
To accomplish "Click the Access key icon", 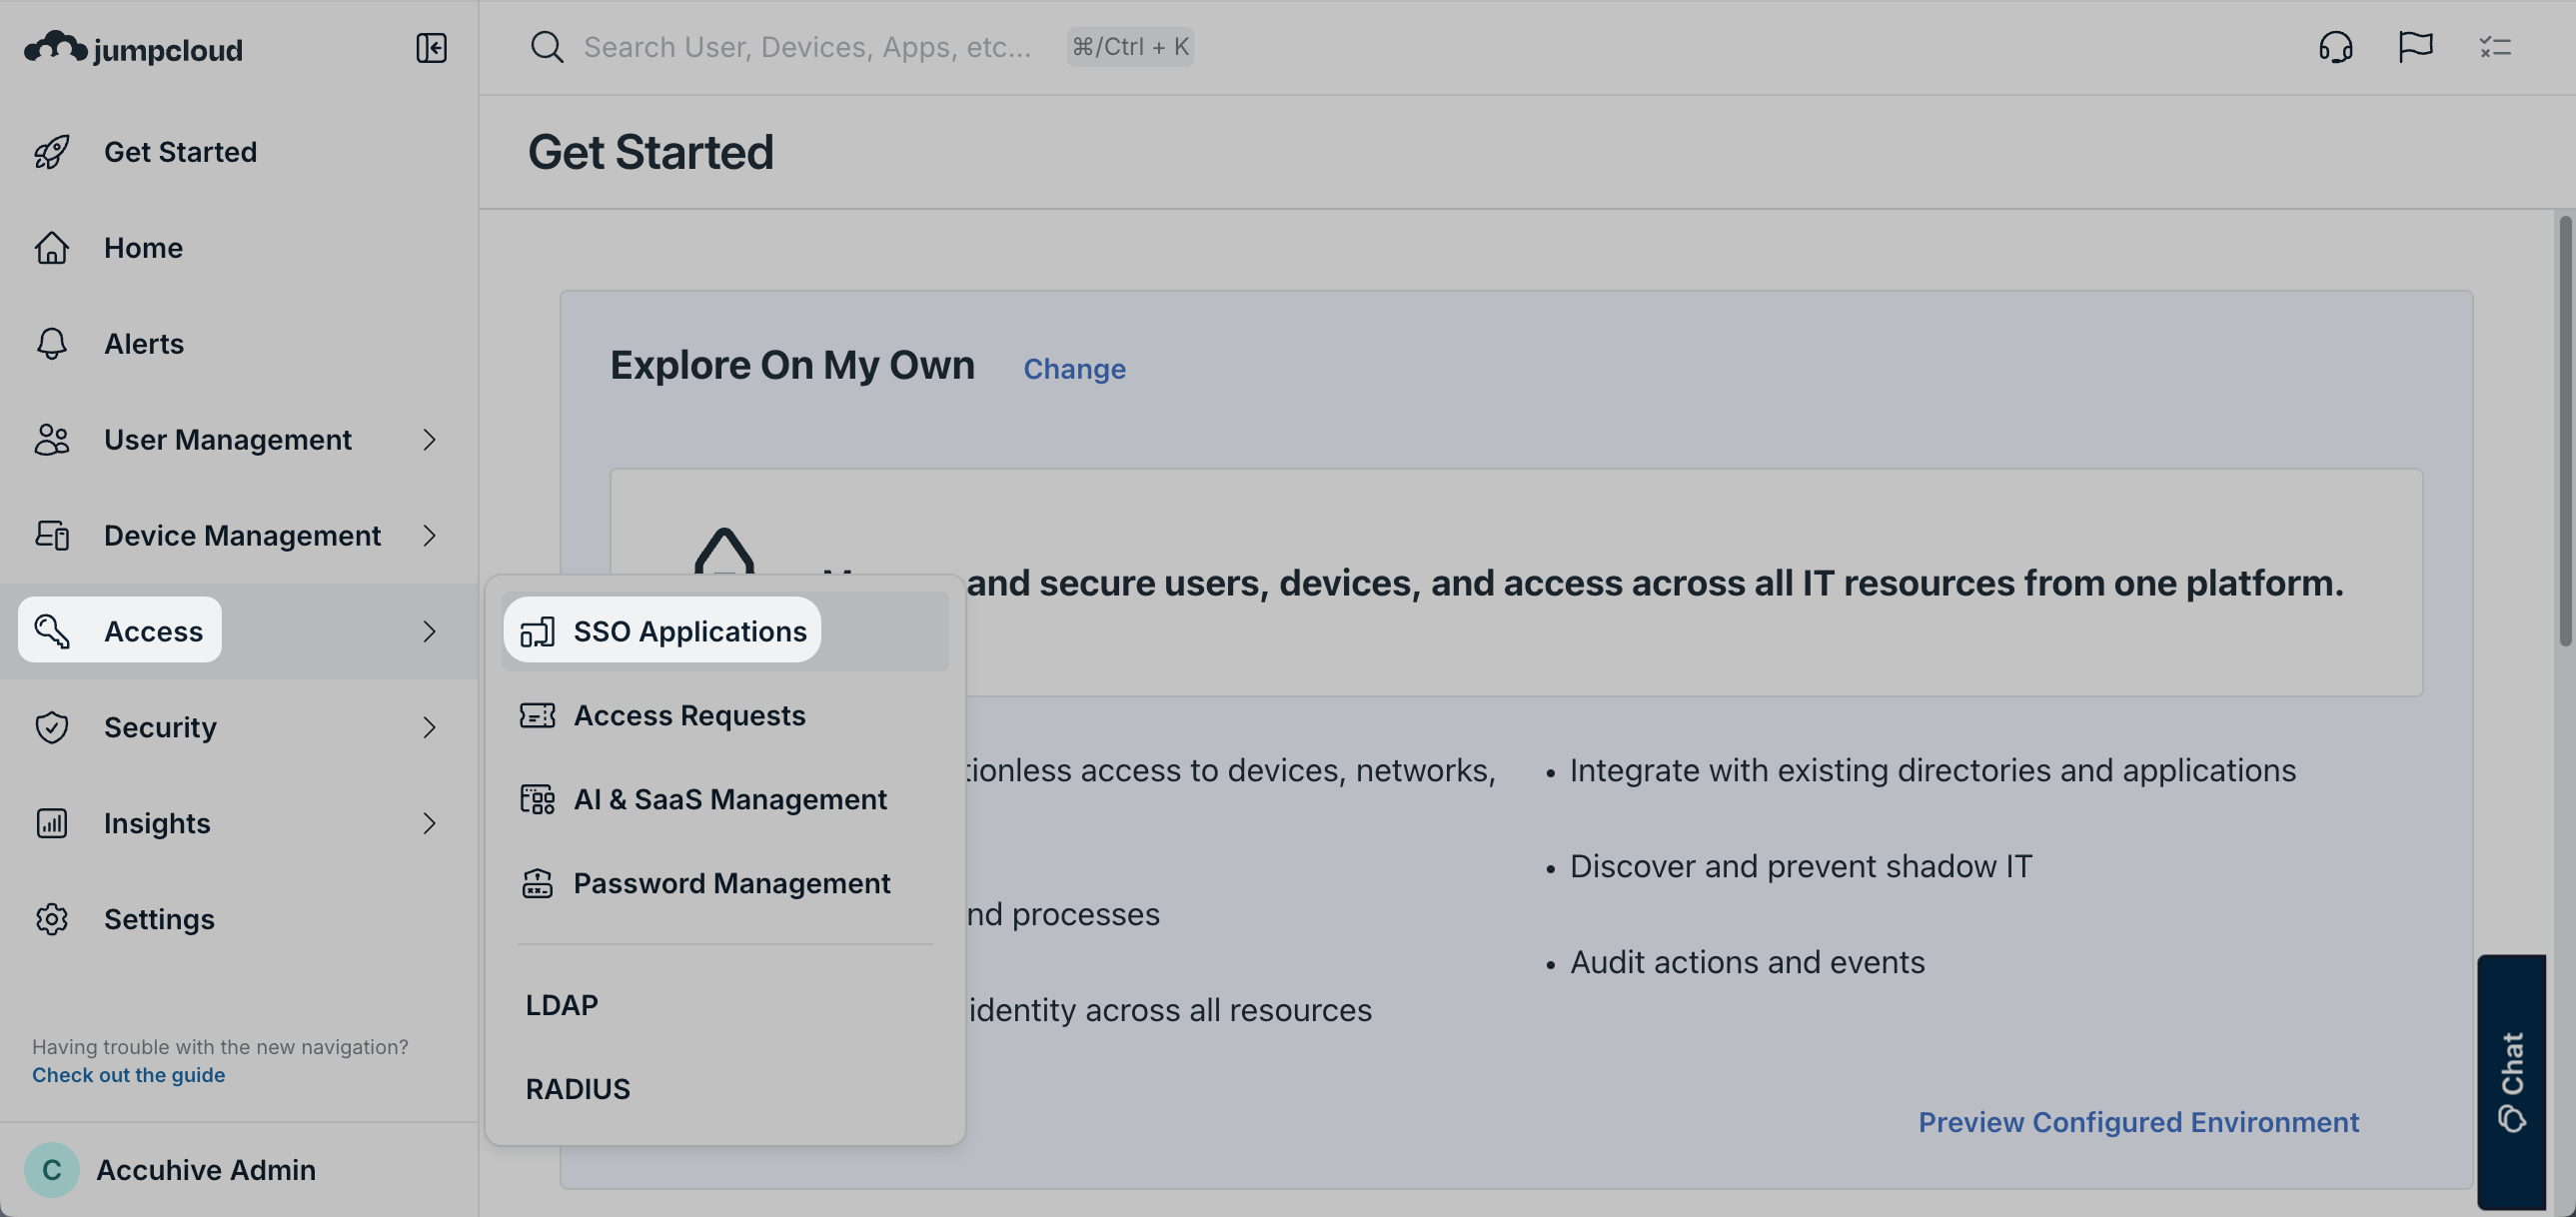I will click(x=52, y=631).
